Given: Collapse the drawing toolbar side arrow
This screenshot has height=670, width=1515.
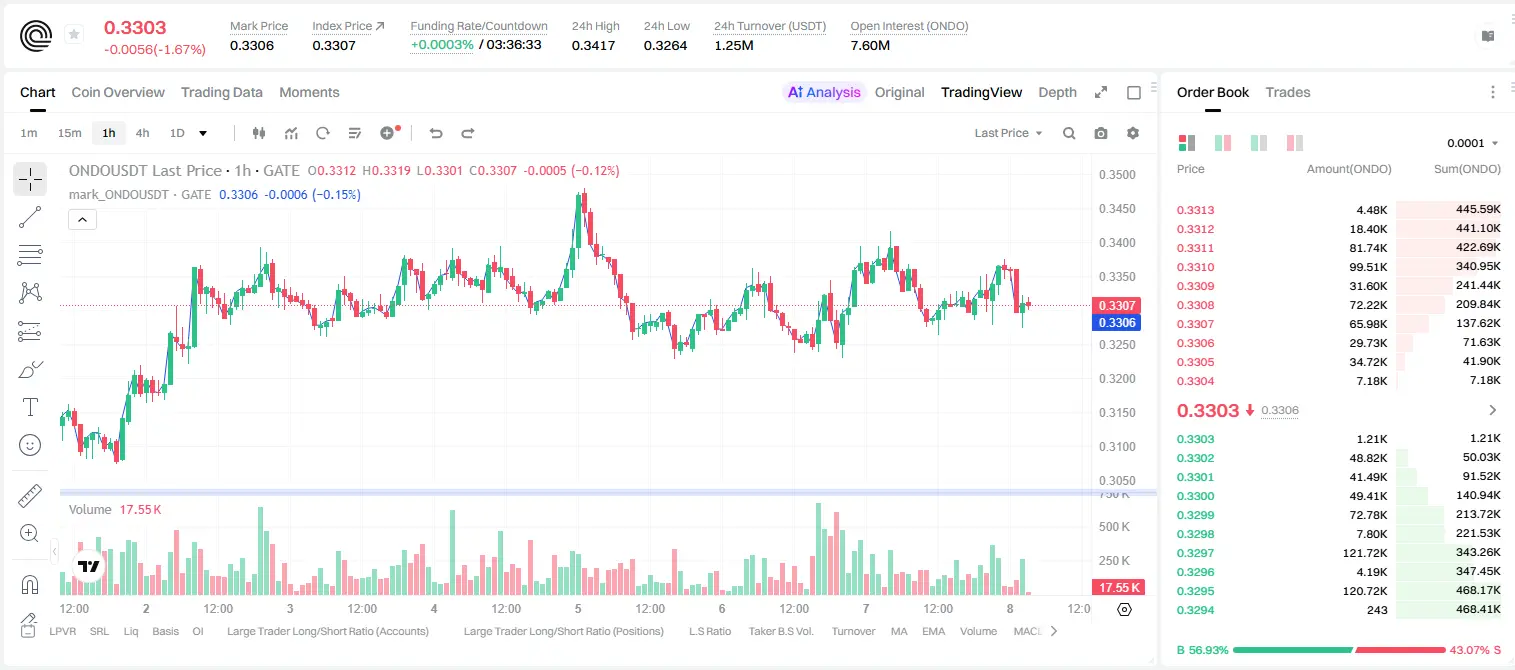Looking at the screenshot, I should pos(54,550).
